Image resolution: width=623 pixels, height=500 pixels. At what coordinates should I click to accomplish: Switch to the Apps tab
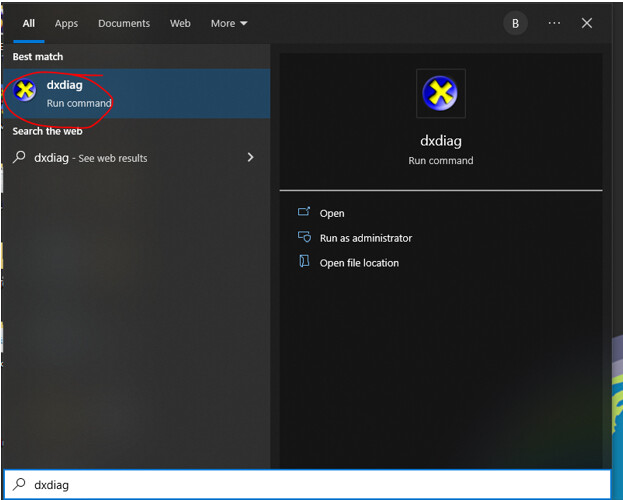point(66,23)
